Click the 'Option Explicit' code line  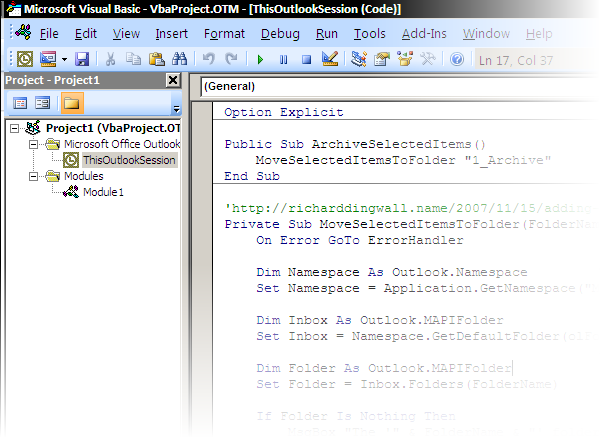coord(284,112)
